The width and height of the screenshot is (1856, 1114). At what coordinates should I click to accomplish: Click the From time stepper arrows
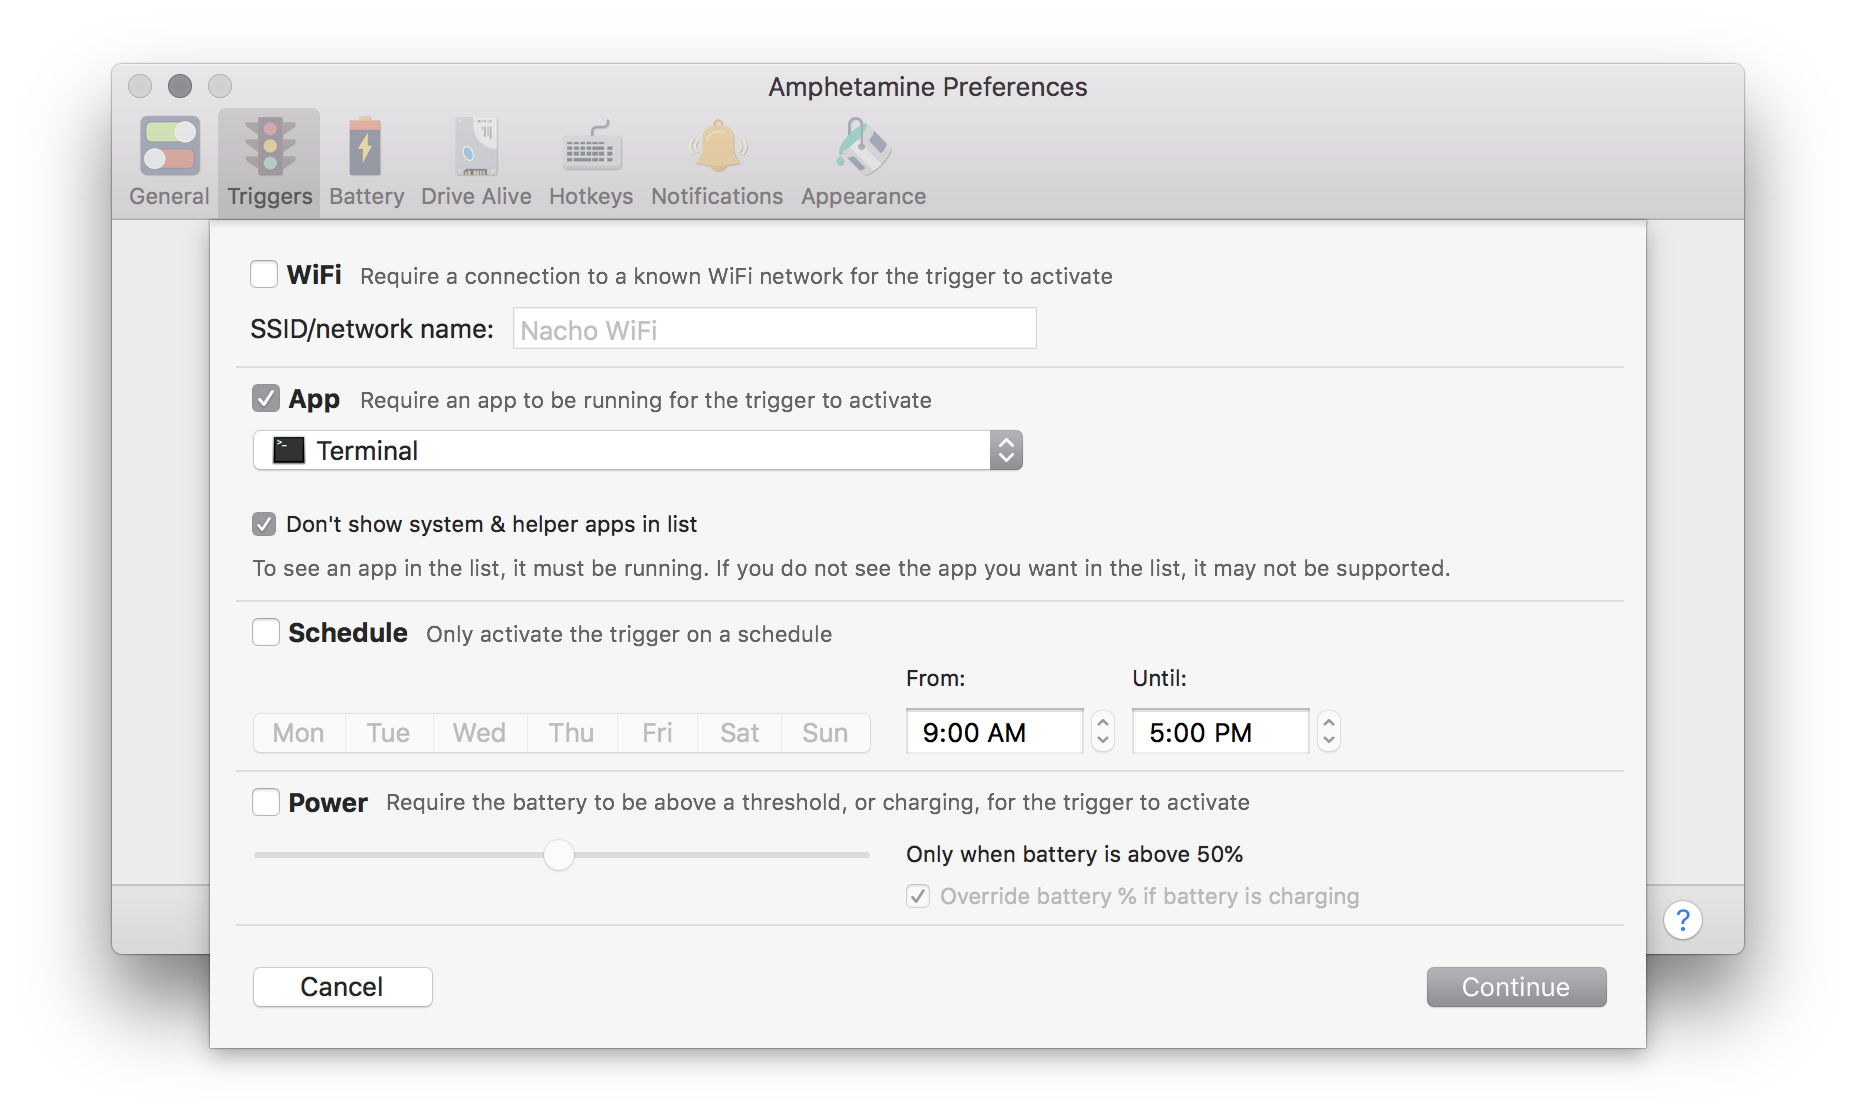pyautogui.click(x=1103, y=731)
